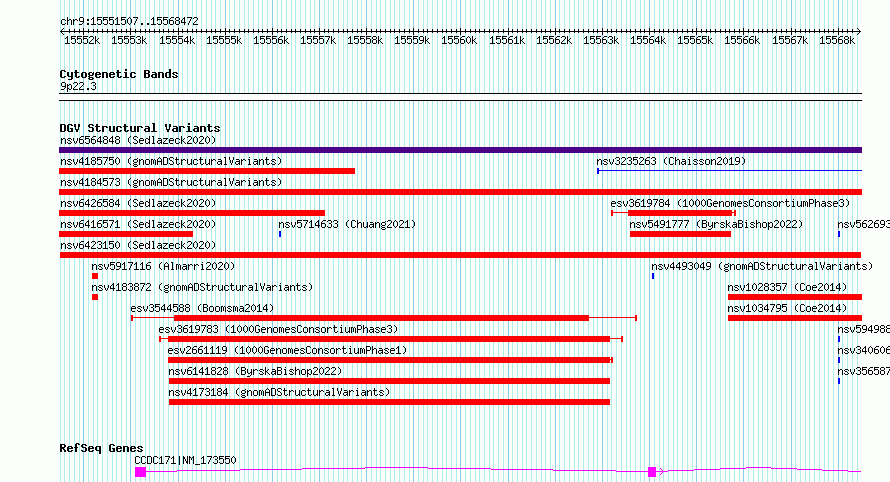Viewport: 890px width, 482px height.
Task: Click the red bar under nsv4185750
Action: pos(207,171)
